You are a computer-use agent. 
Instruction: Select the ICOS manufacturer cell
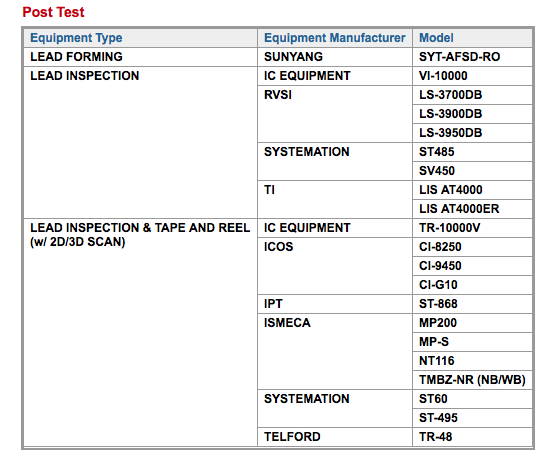(335, 266)
